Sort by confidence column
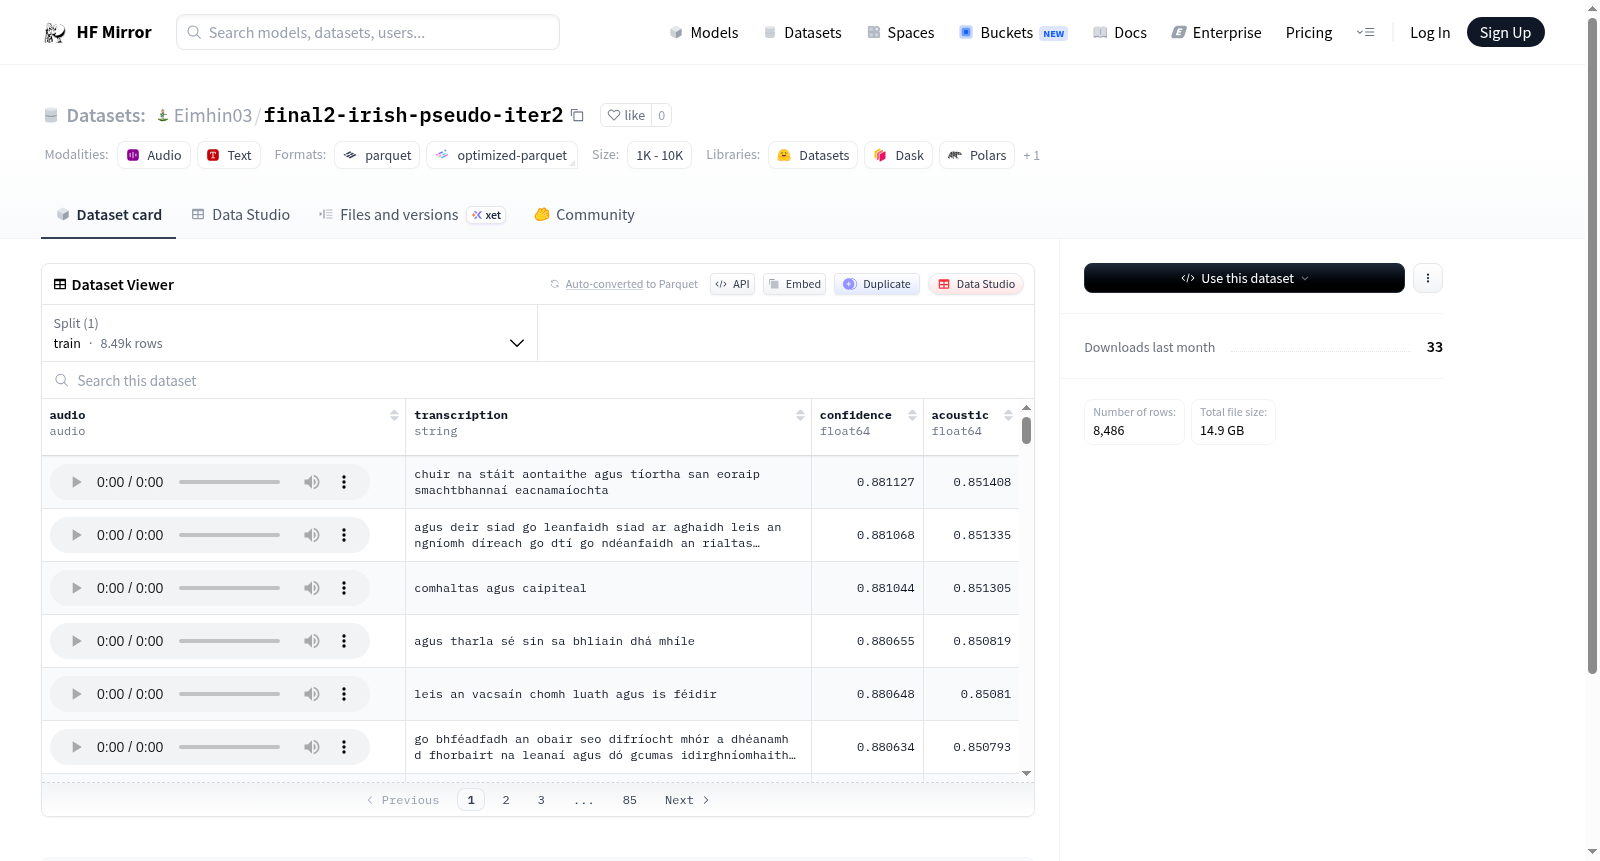1600x861 pixels. (x=912, y=415)
